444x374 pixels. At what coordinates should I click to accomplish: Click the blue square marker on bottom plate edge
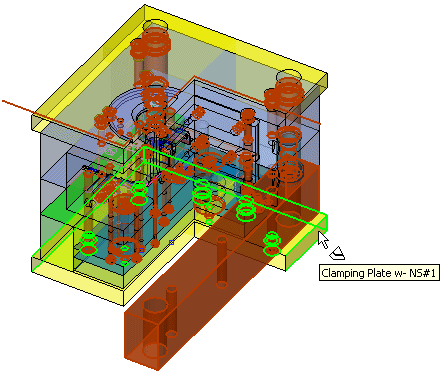[x=171, y=242]
